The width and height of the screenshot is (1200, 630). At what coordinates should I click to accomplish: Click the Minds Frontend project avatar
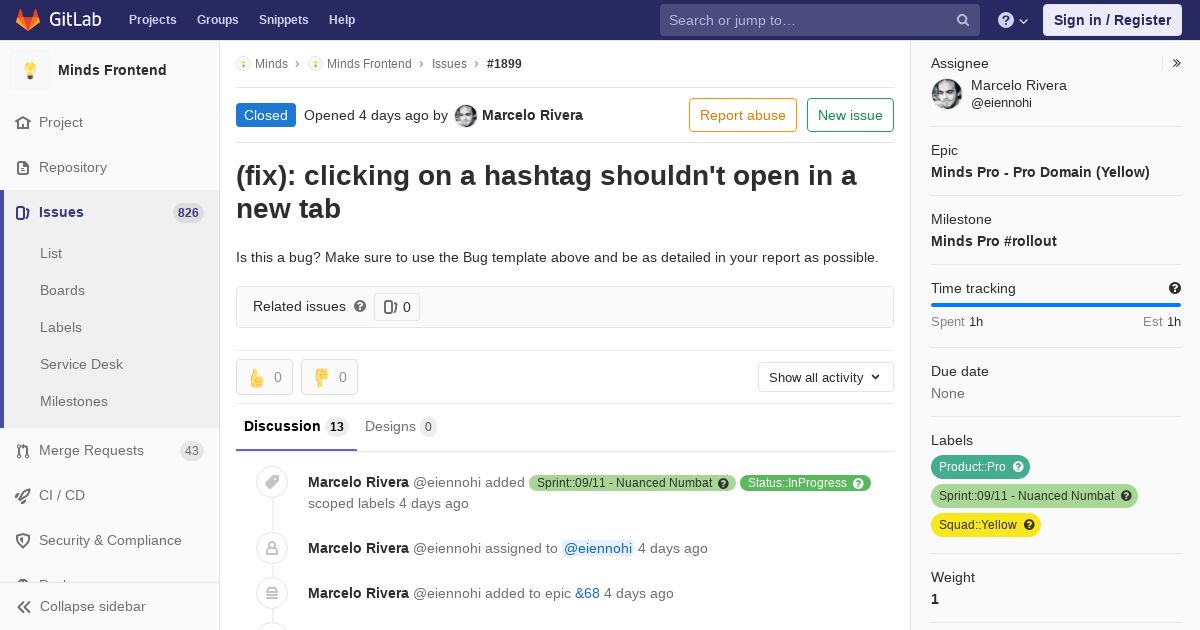[30, 70]
